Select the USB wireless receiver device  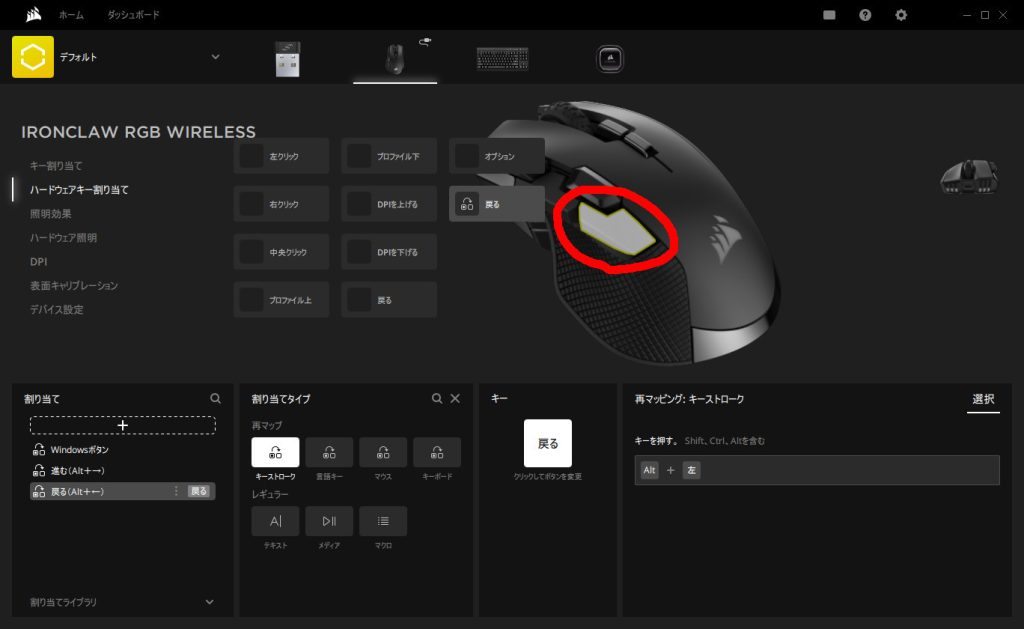click(x=287, y=59)
